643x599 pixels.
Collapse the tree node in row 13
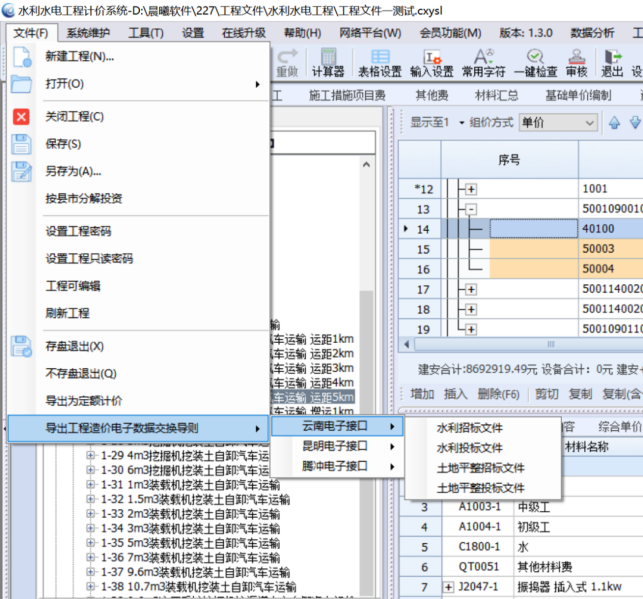[x=470, y=209]
